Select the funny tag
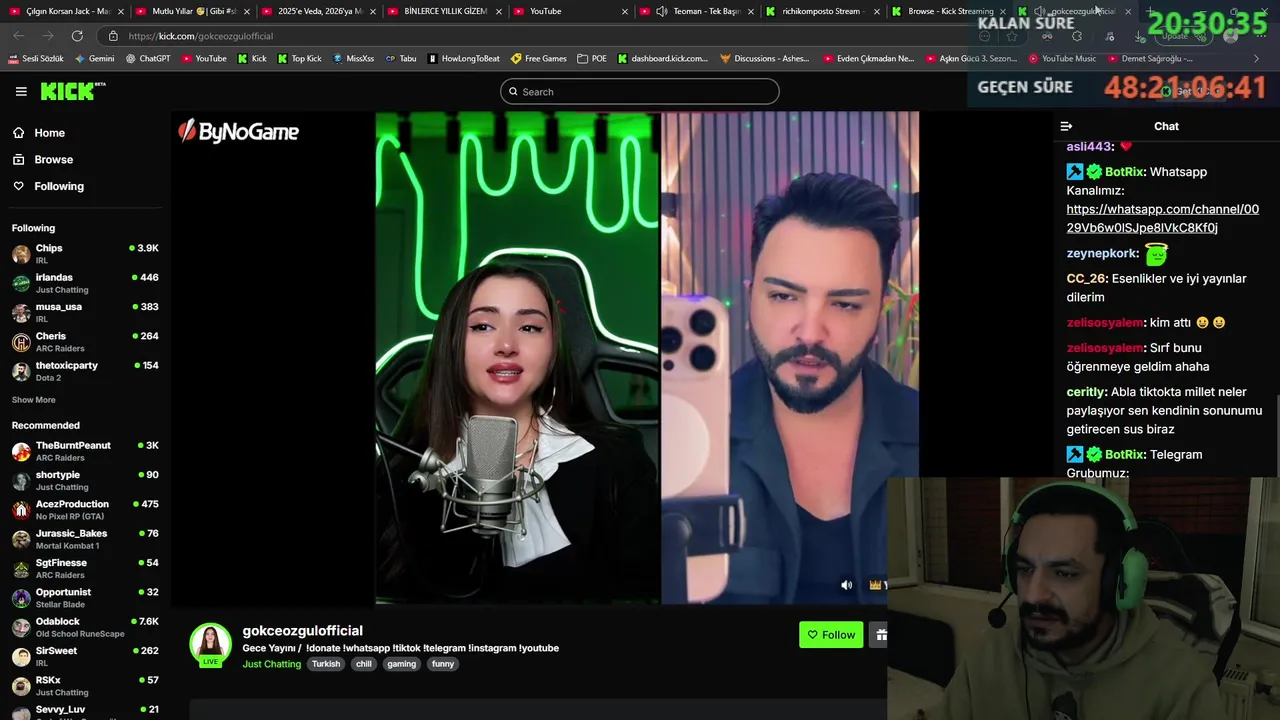This screenshot has width=1280, height=720. click(443, 664)
